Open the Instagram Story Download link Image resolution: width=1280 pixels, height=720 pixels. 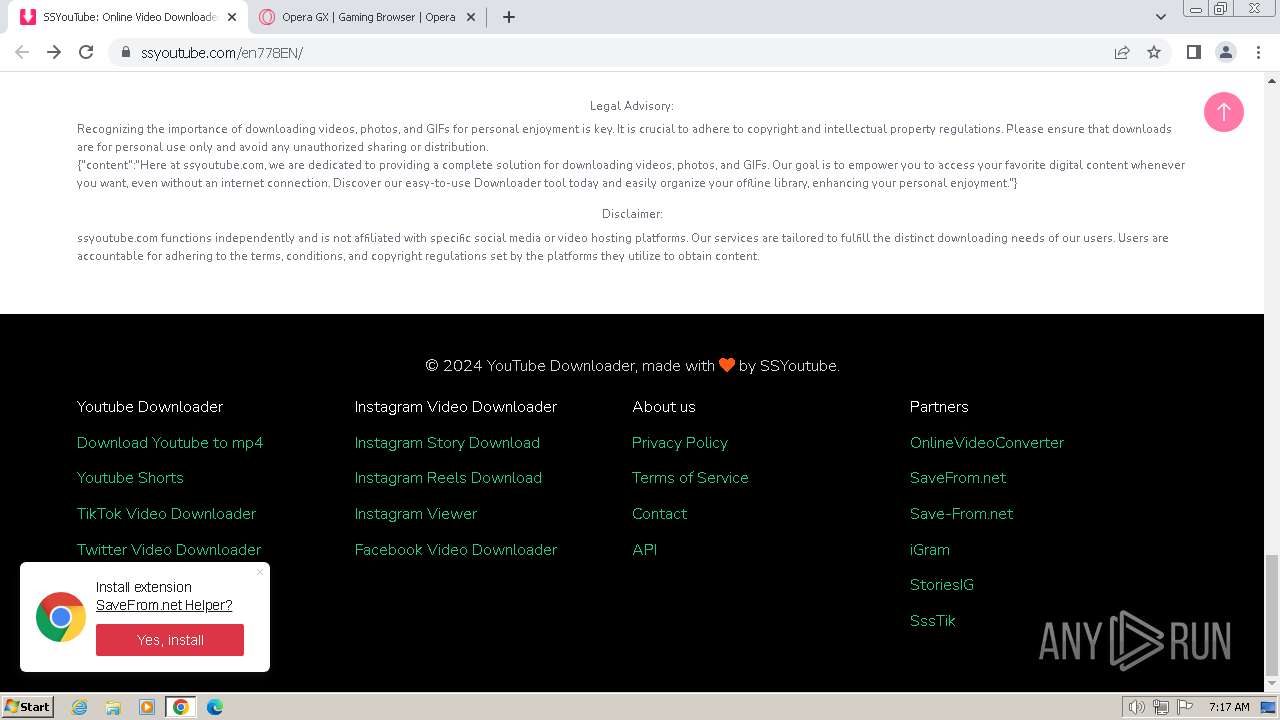click(447, 443)
